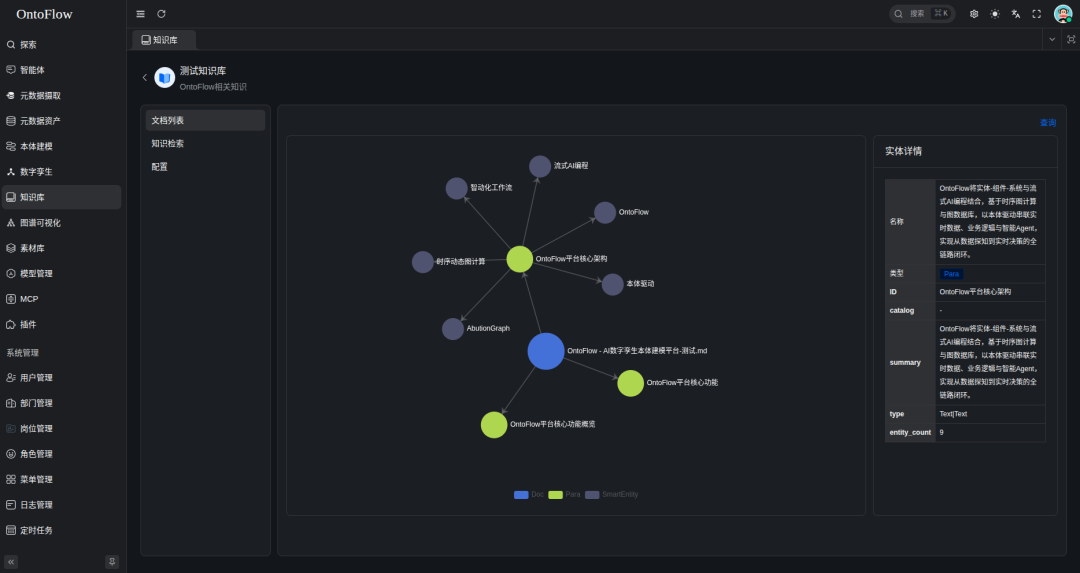This screenshot has height=573, width=1080.
Task: Select the 流式AI编程 node
Action: tap(540, 166)
